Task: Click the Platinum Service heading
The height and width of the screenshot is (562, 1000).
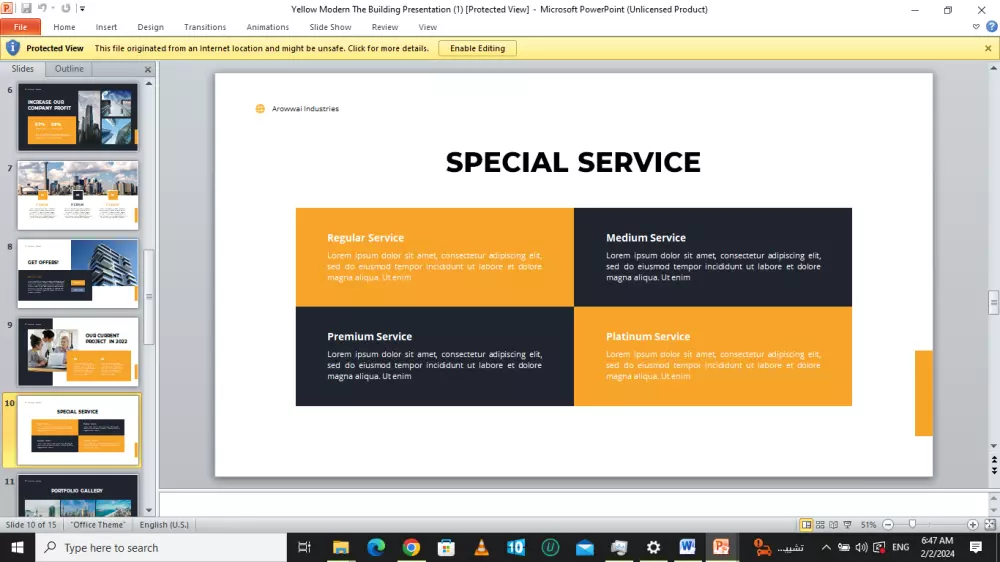Action: point(647,337)
